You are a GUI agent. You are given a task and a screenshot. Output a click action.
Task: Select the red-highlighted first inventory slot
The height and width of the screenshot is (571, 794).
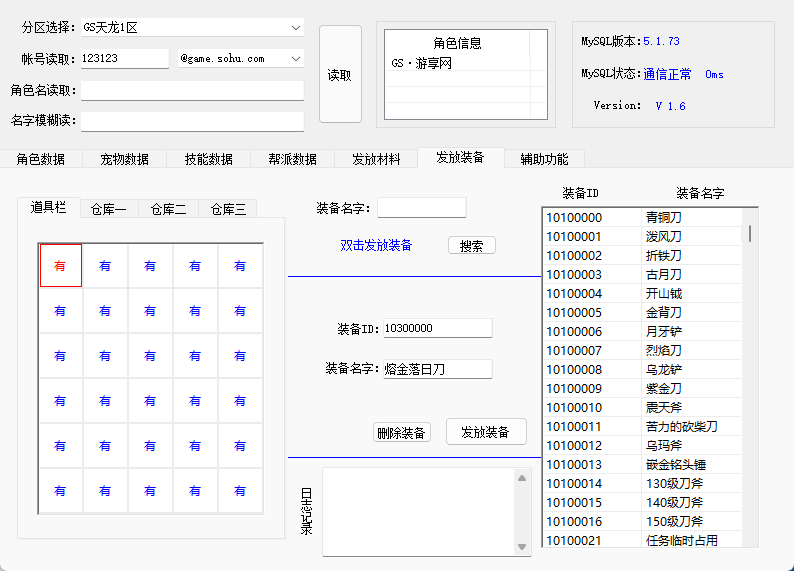tap(60, 266)
